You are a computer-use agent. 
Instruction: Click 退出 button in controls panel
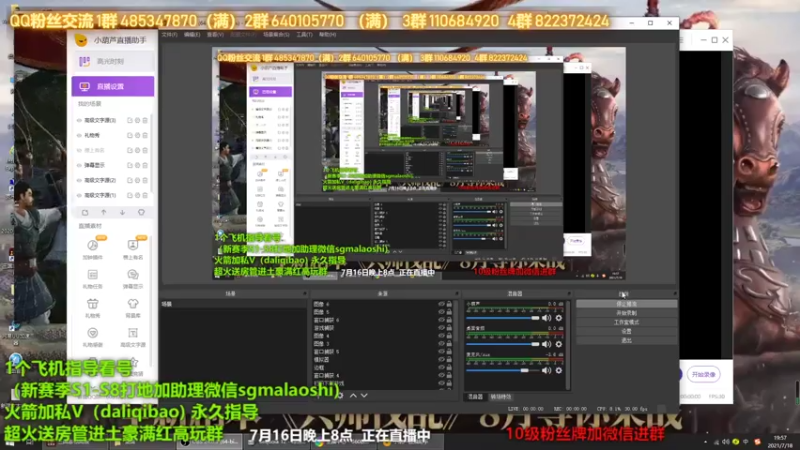tap(627, 340)
